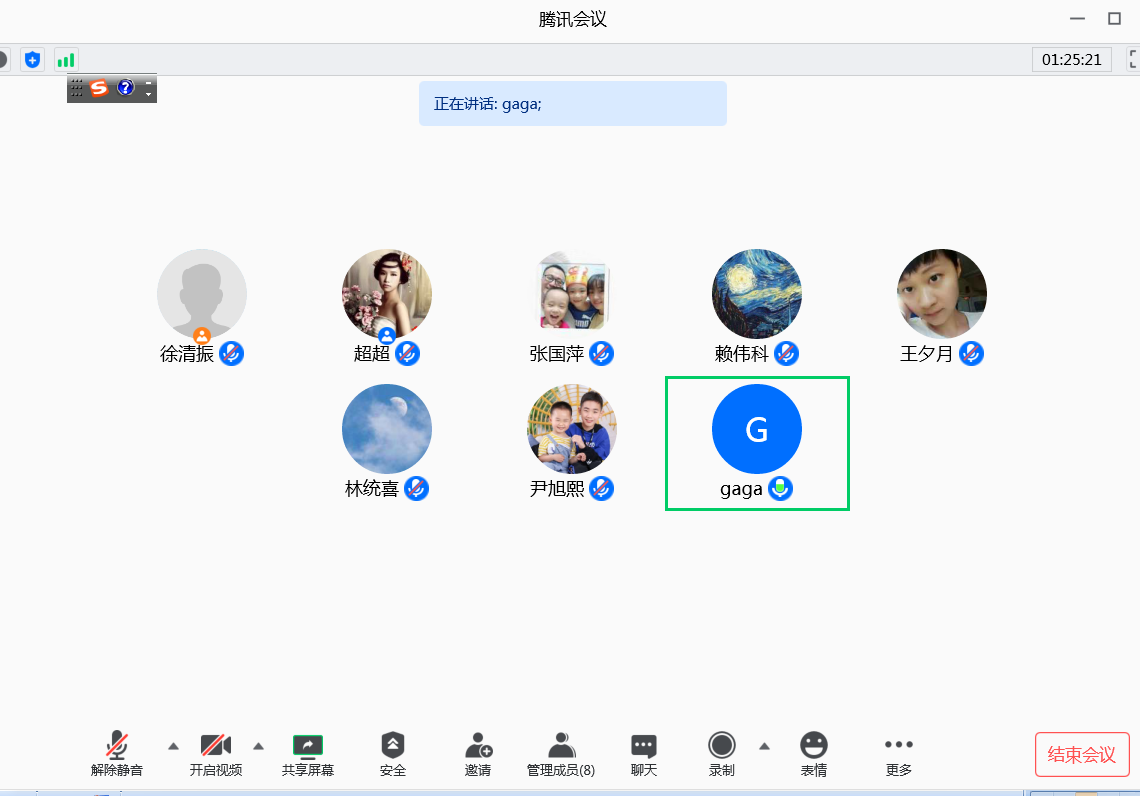Click the meeting timer 01:25:21
This screenshot has width=1140, height=796.
tap(1071, 60)
